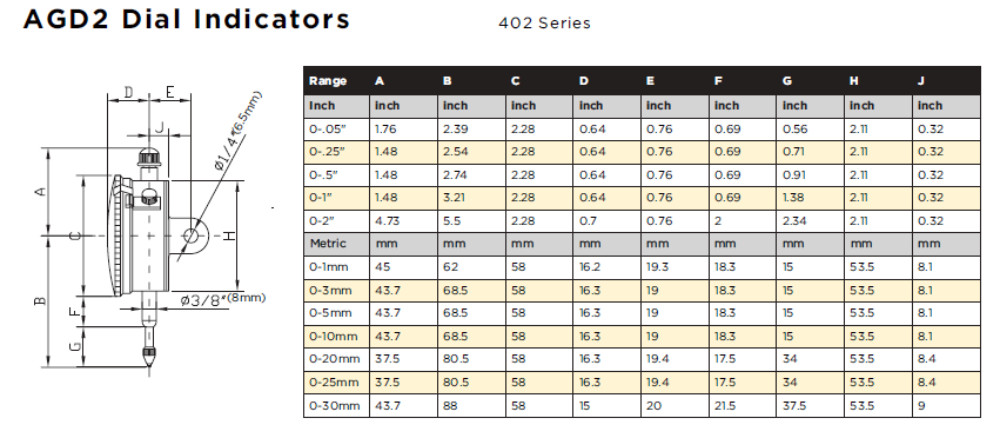
Task: Select the 0-20mm range row label
Action: (x=335, y=359)
